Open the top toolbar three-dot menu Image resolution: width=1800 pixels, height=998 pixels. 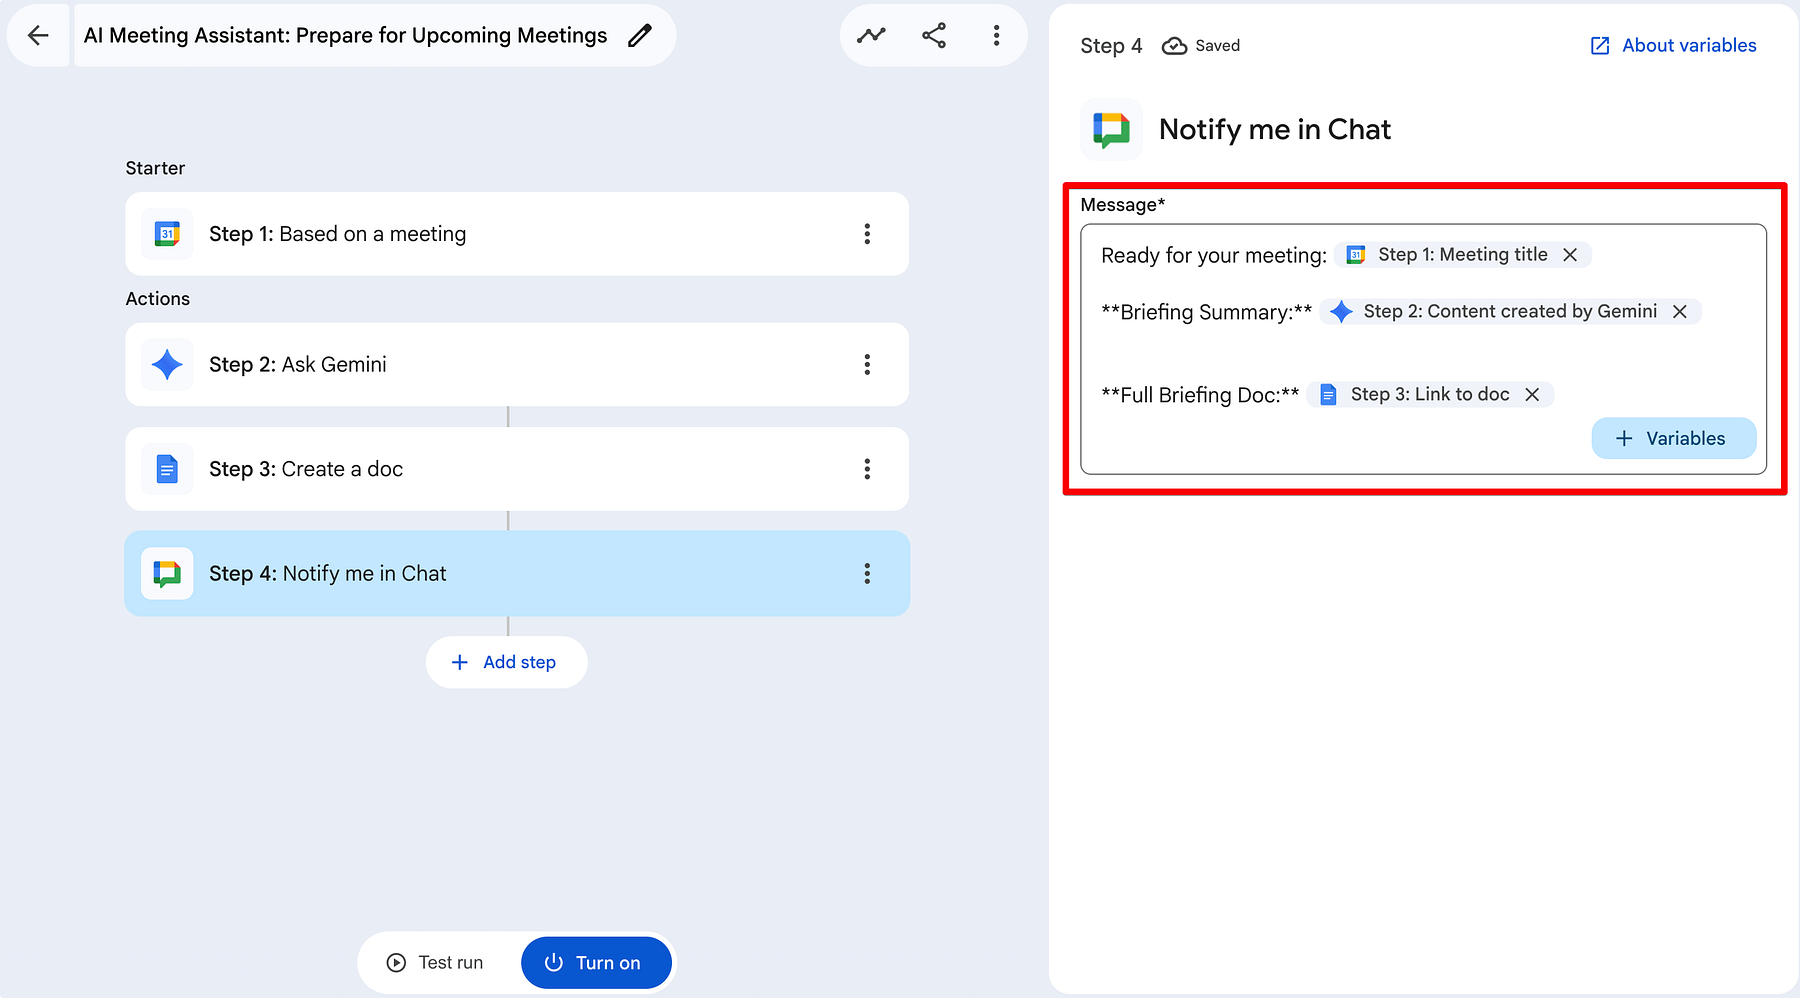pyautogui.click(x=996, y=36)
